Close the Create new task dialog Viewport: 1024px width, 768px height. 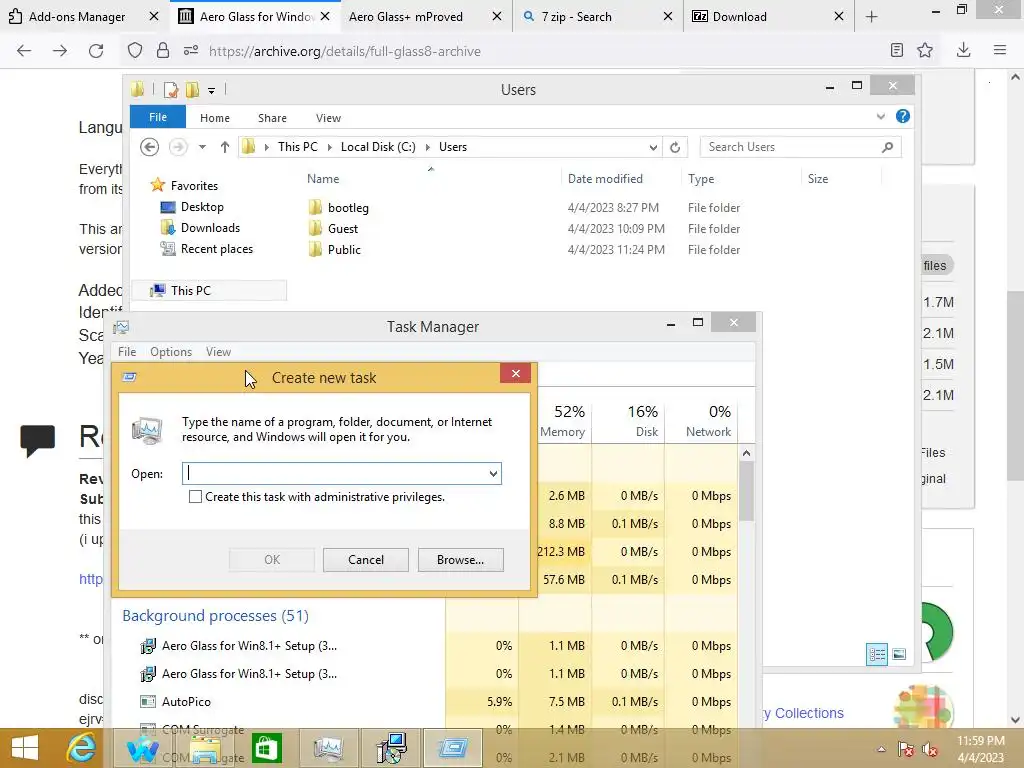coord(516,374)
